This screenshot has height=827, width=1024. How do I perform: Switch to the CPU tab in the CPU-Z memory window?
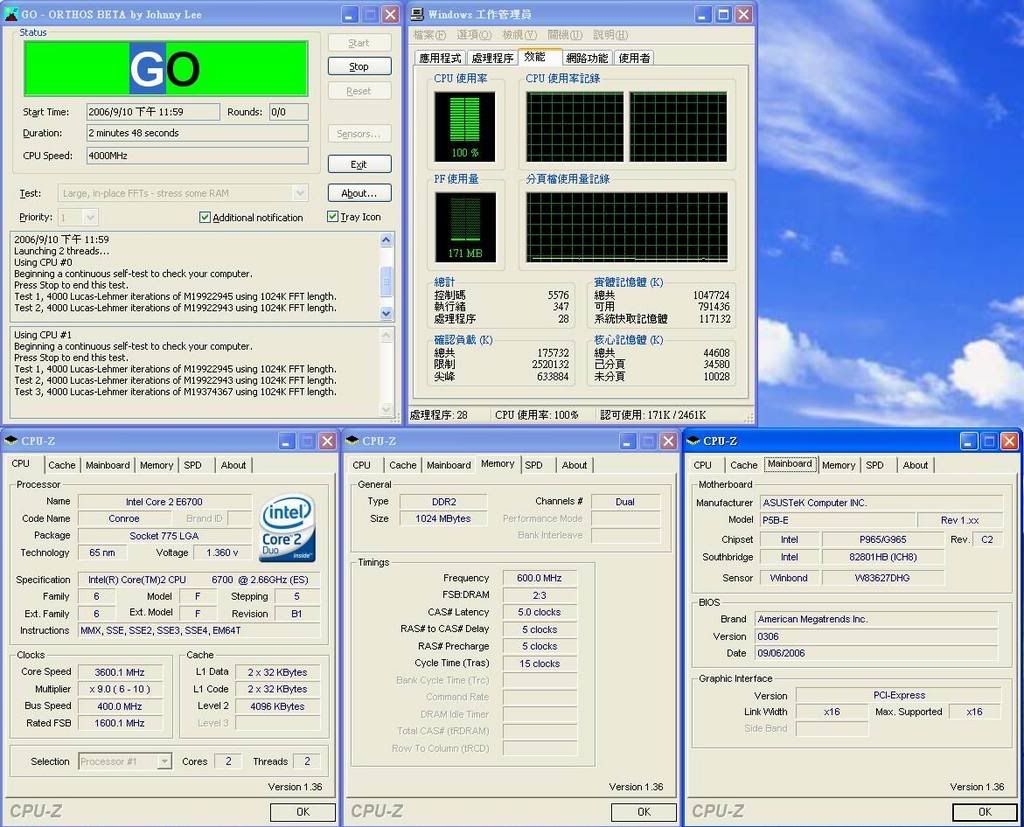coord(362,465)
